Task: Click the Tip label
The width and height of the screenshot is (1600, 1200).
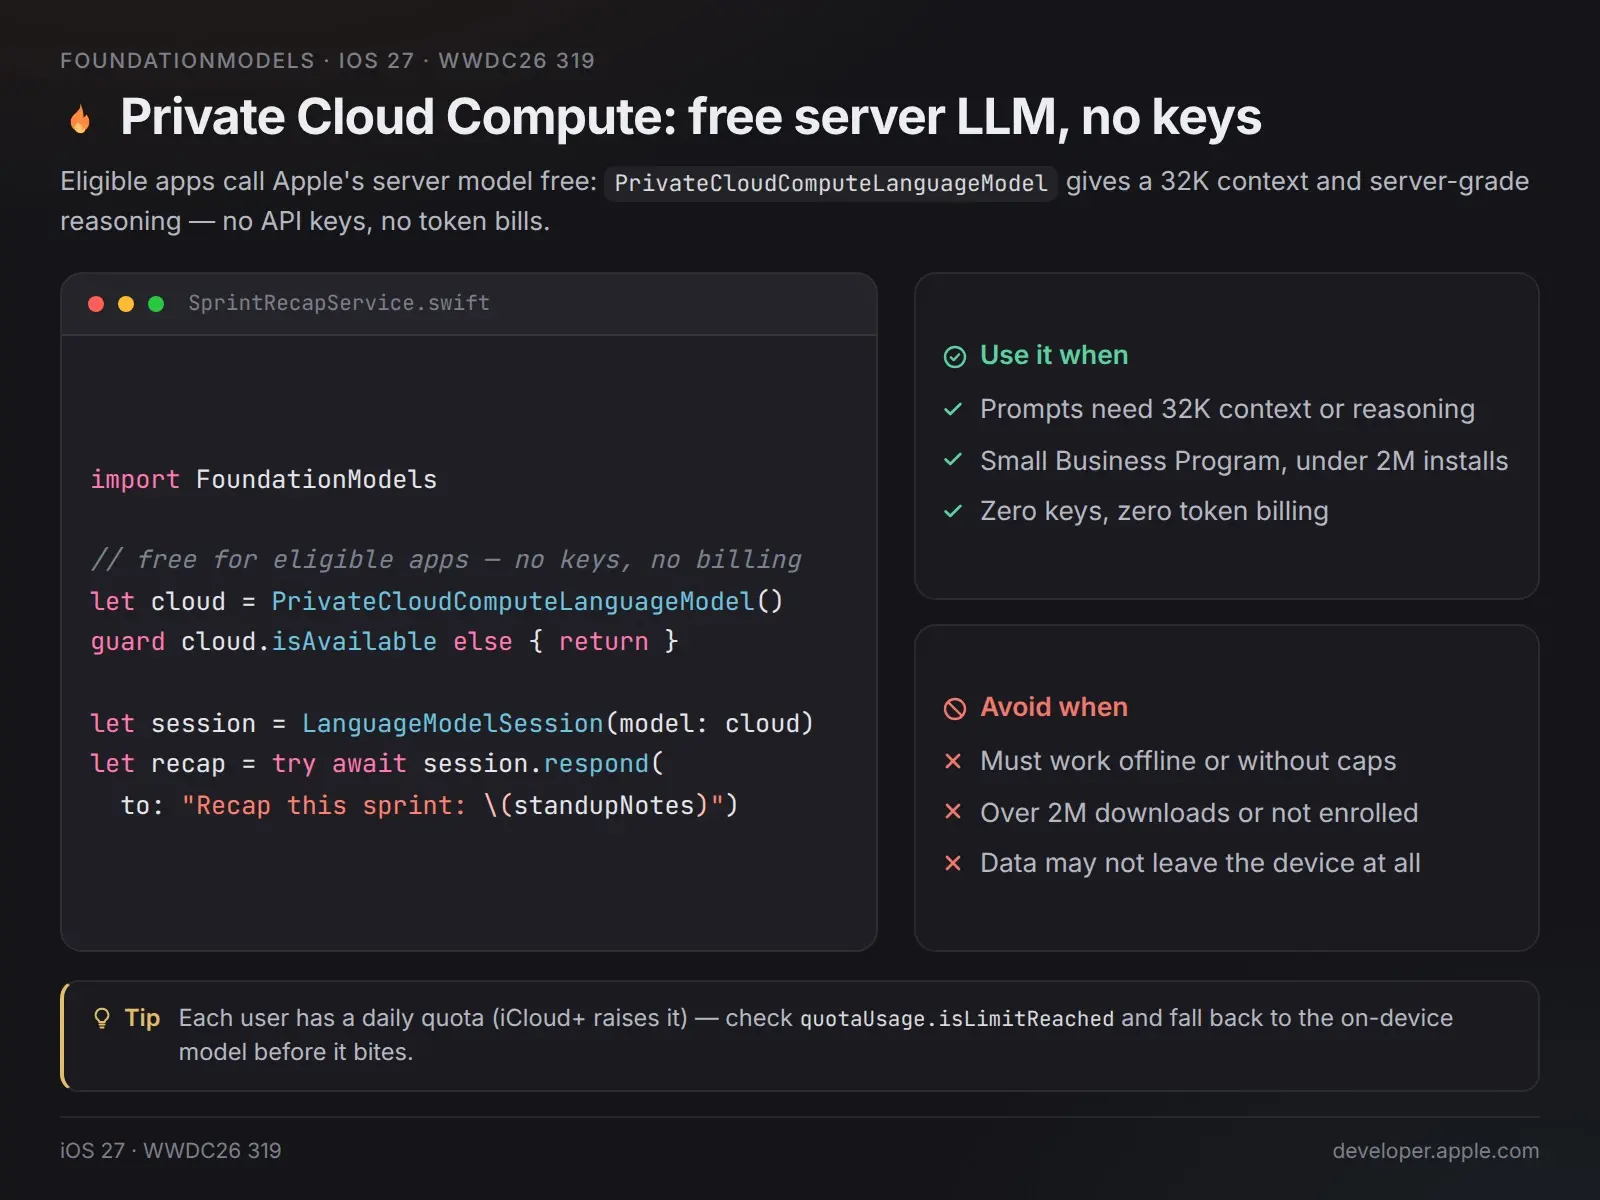Action: coord(142,1018)
